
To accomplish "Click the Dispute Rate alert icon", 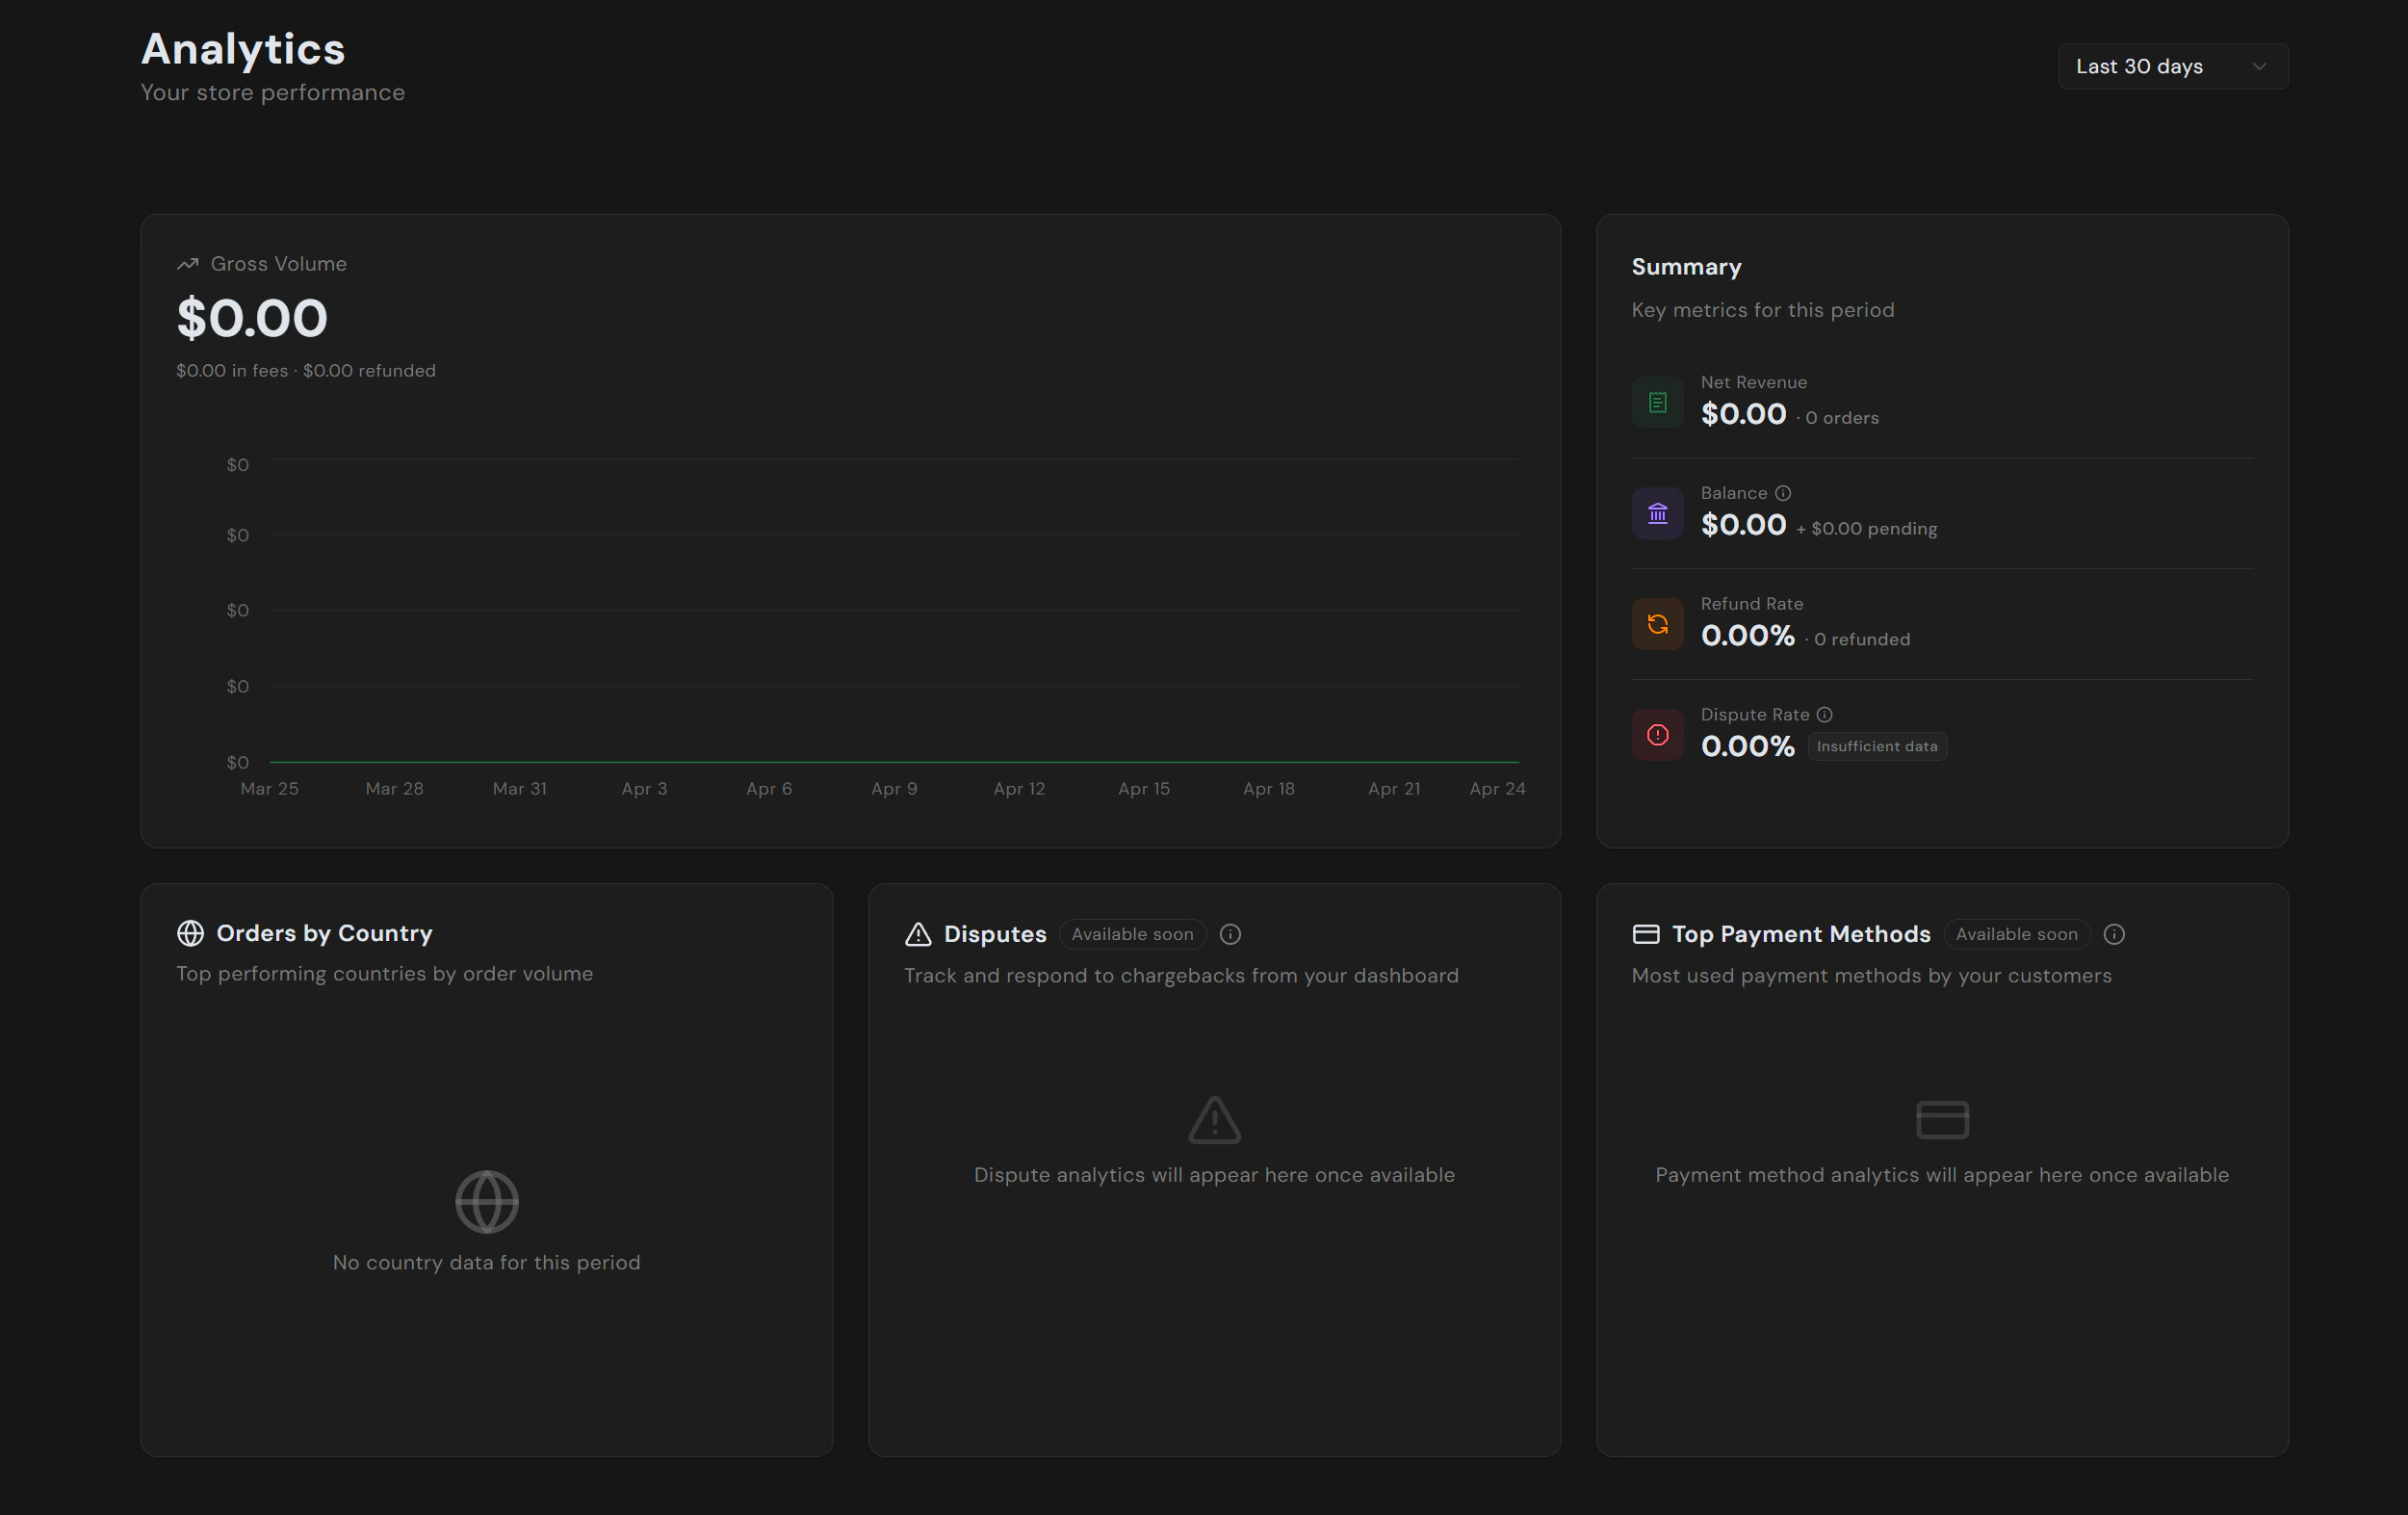I will click(1656, 734).
